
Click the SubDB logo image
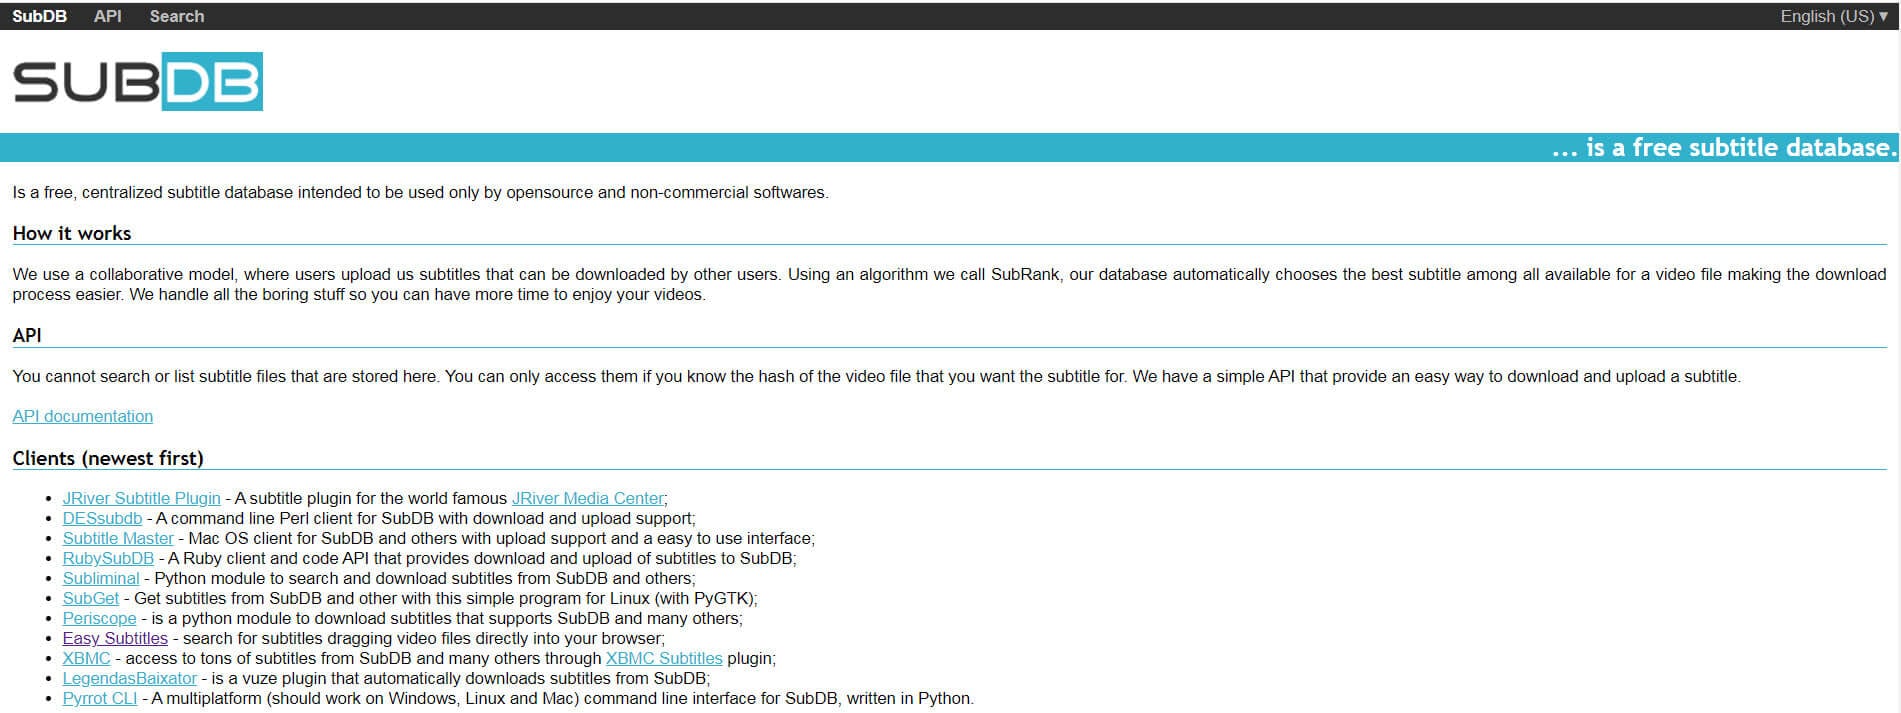pos(138,81)
